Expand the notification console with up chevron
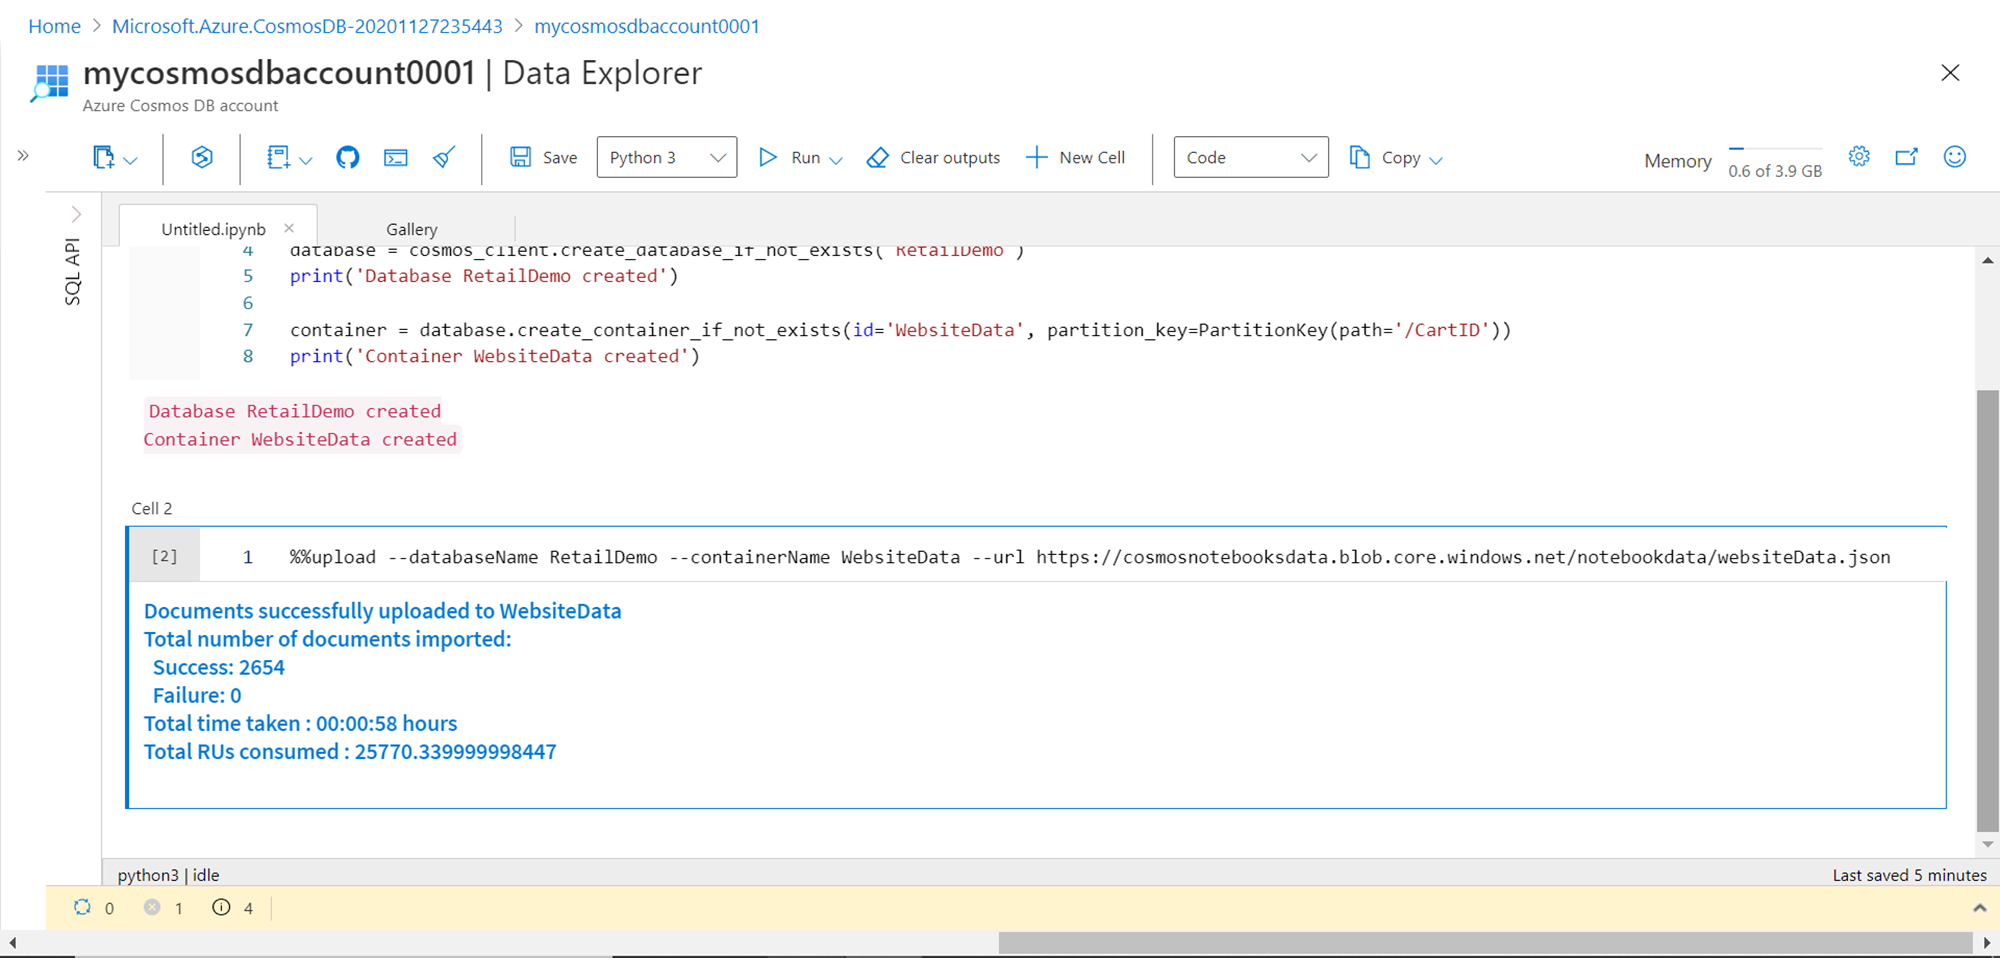The height and width of the screenshot is (958, 2000). (x=1979, y=908)
